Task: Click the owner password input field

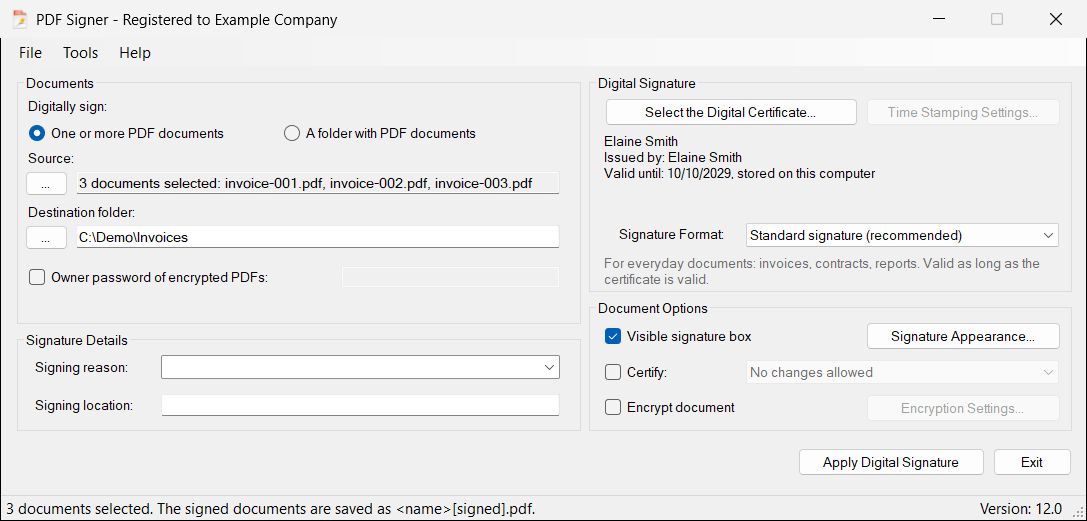Action: coord(450,277)
